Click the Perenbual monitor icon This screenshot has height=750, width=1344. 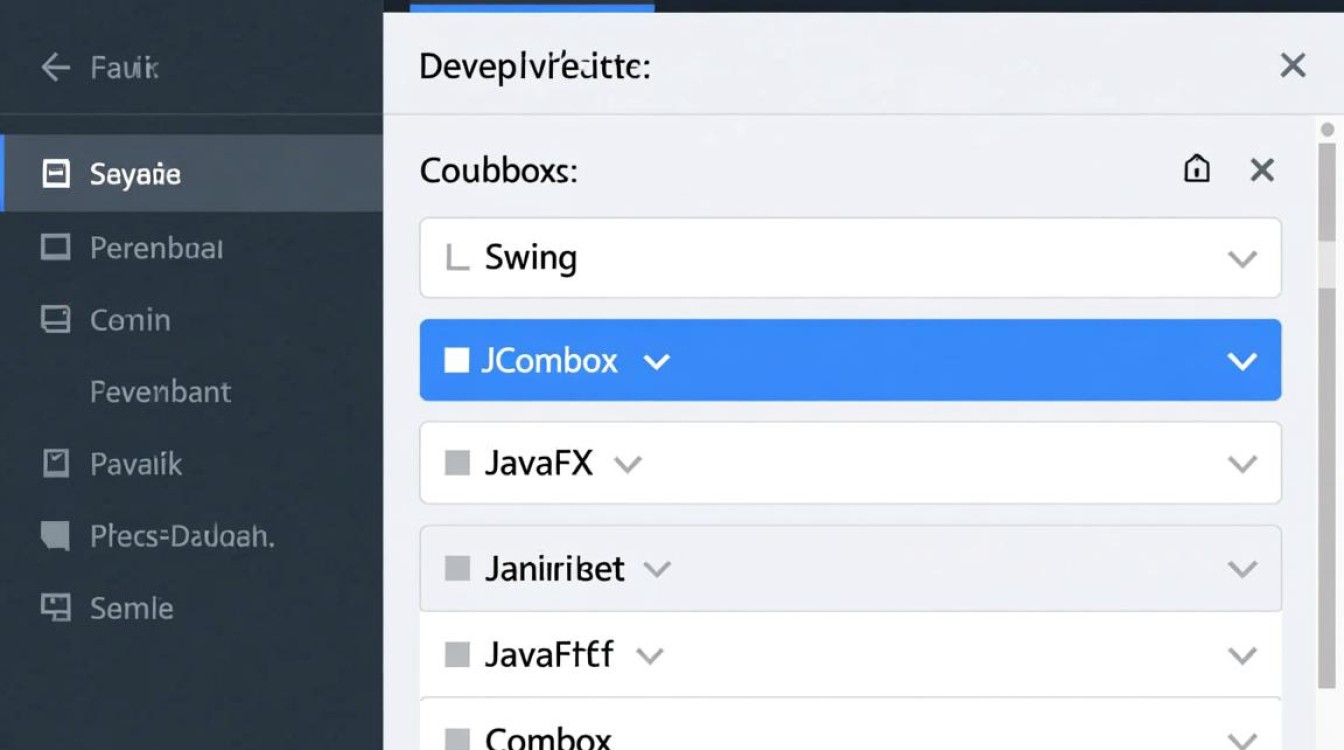(56, 247)
